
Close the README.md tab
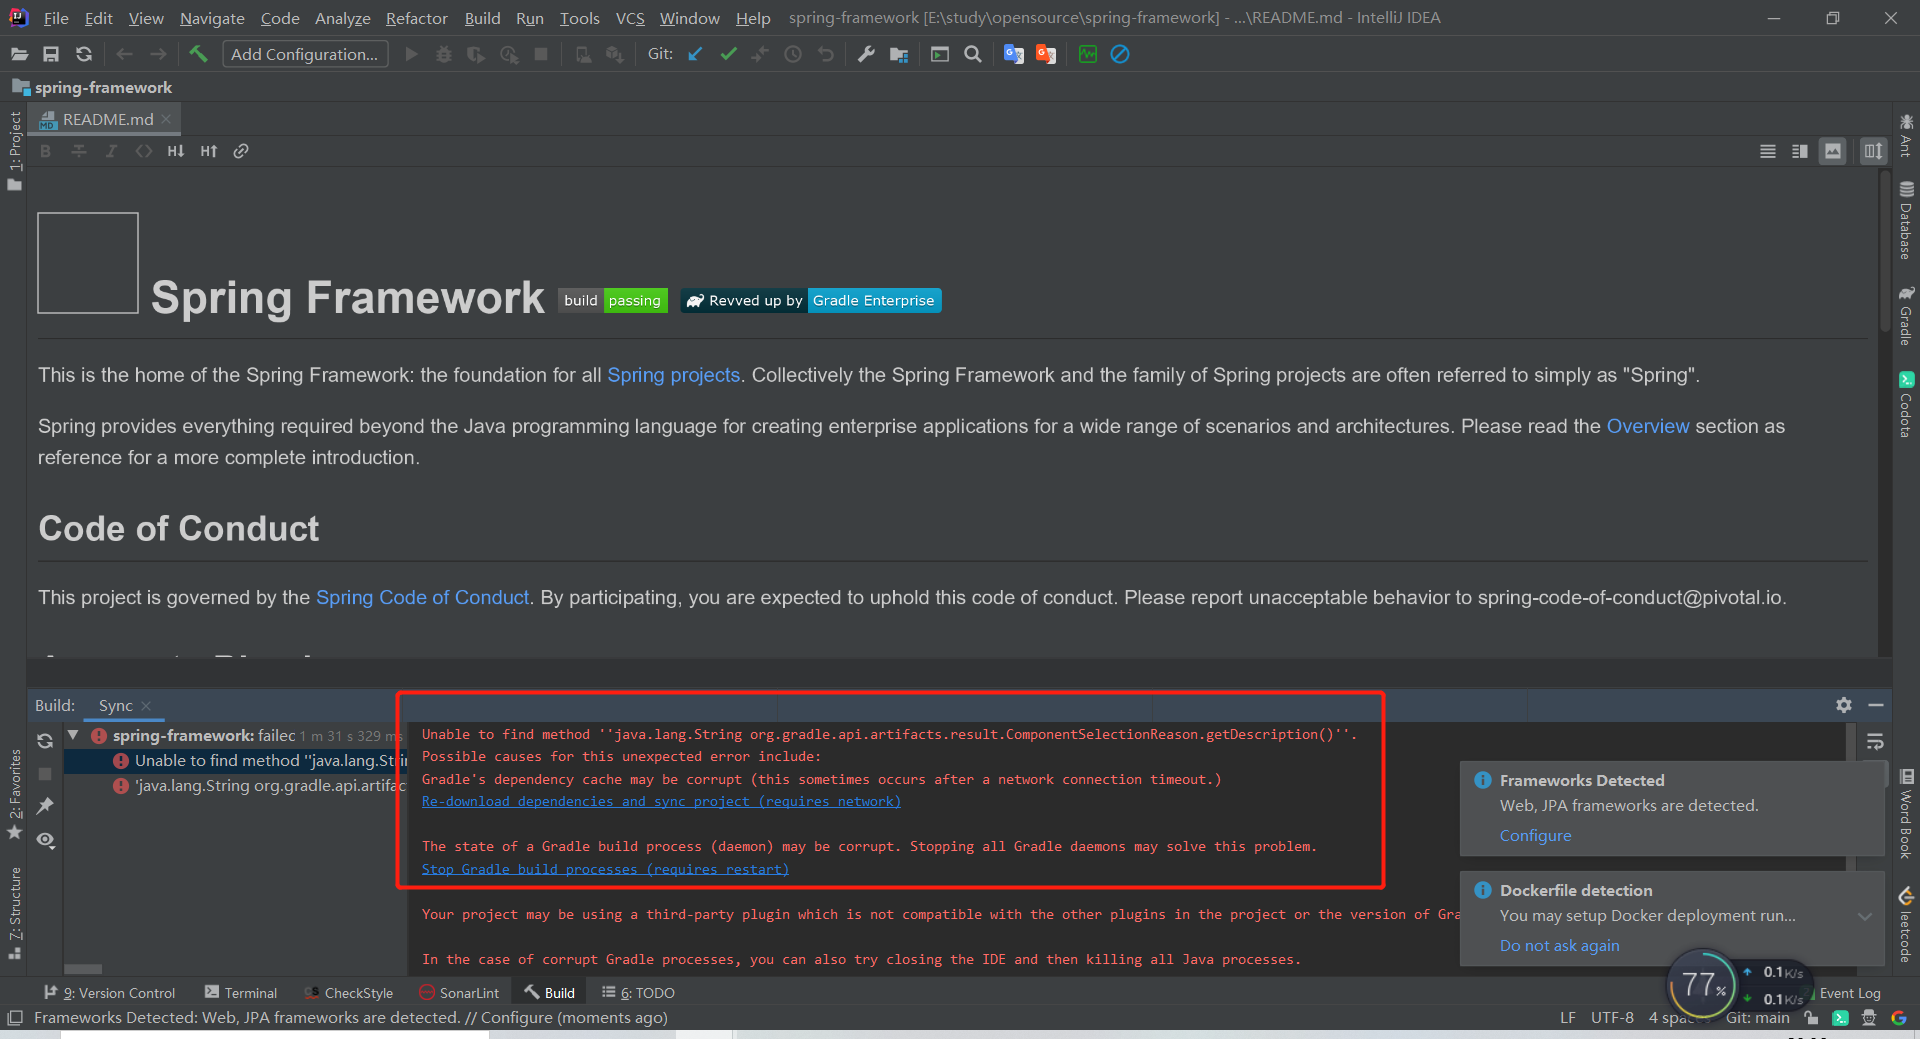[167, 119]
